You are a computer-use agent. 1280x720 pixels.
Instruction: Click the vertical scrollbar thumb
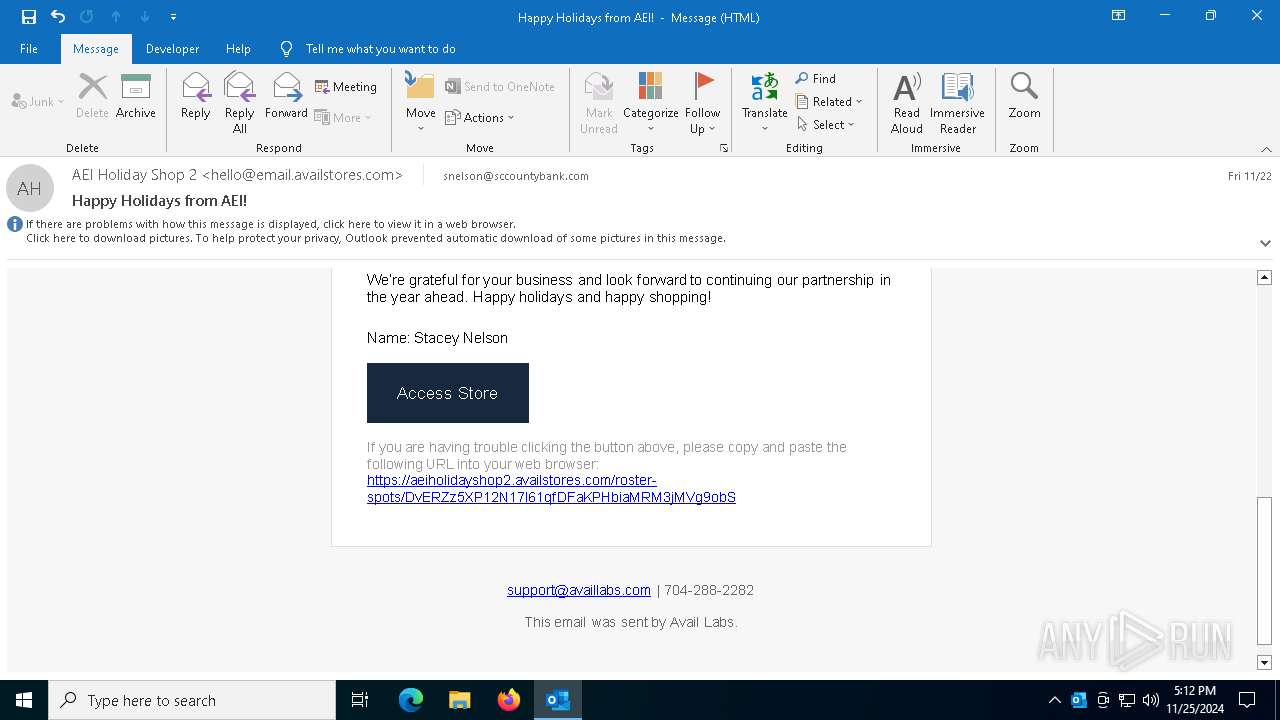[1264, 570]
